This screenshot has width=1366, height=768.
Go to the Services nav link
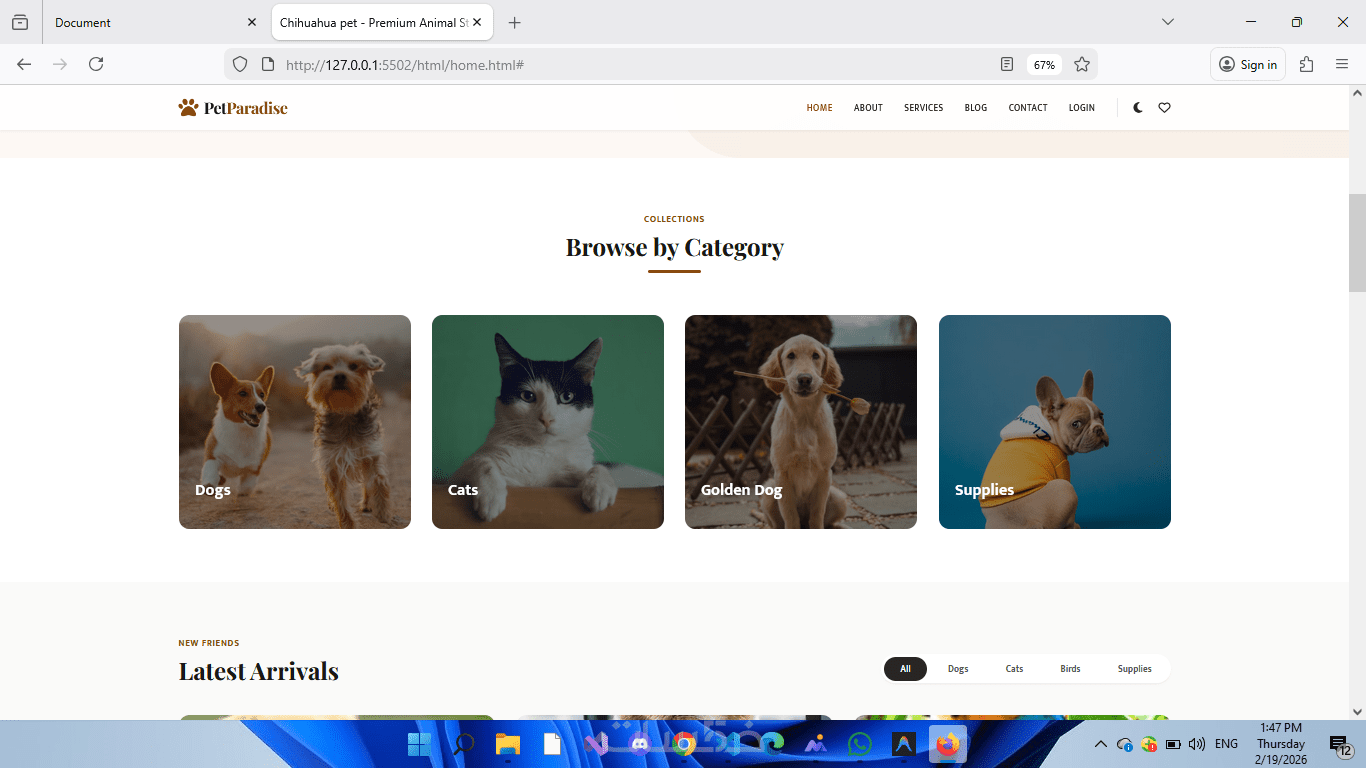click(x=923, y=108)
